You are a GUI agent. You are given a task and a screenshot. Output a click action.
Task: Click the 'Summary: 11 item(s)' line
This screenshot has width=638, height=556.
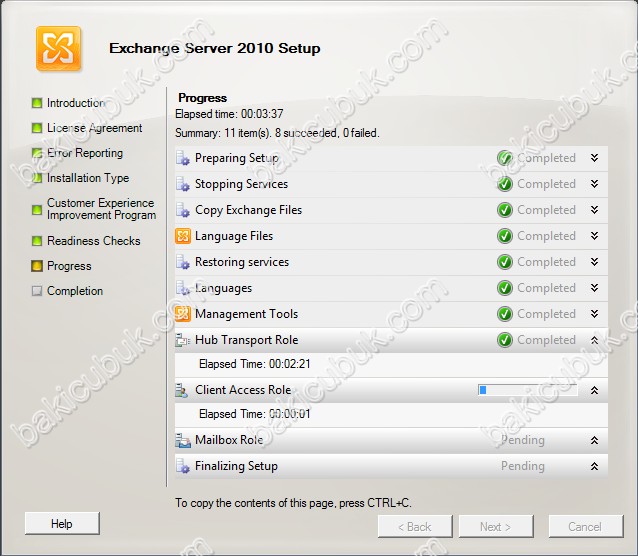pos(277,133)
